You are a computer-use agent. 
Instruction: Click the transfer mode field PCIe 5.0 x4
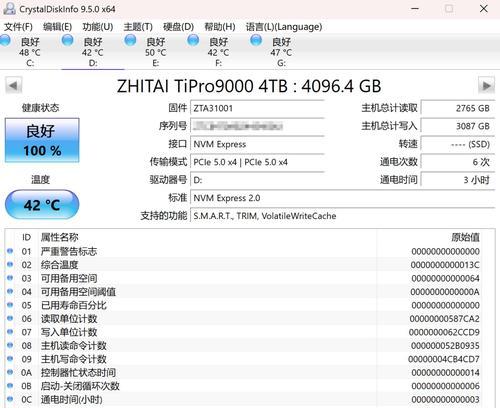point(257,162)
